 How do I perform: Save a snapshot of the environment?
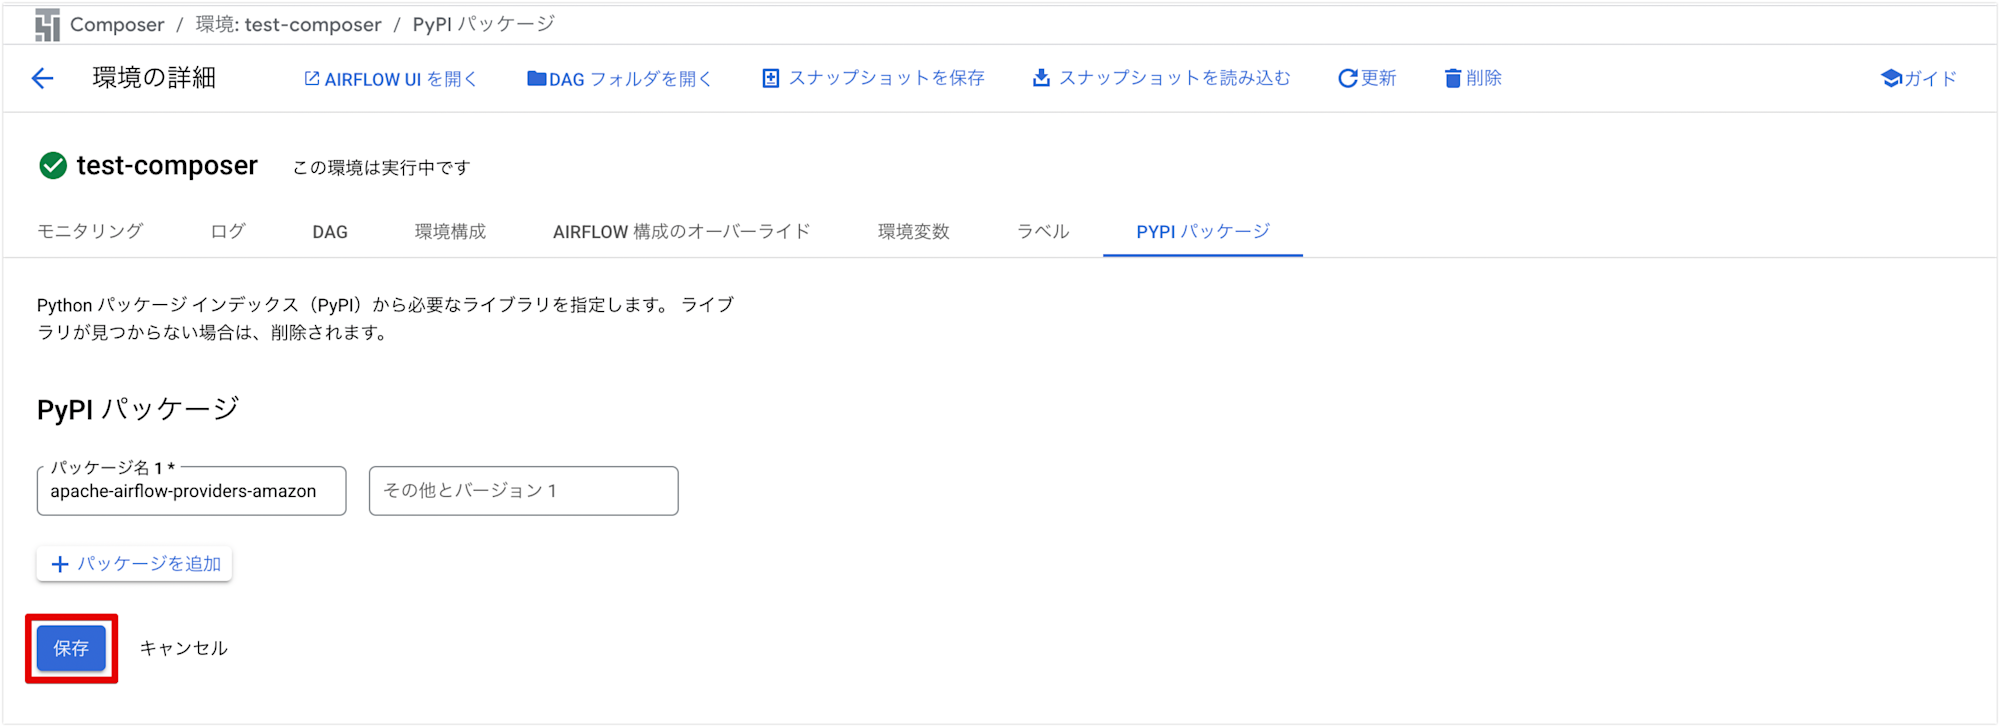[x=873, y=78]
